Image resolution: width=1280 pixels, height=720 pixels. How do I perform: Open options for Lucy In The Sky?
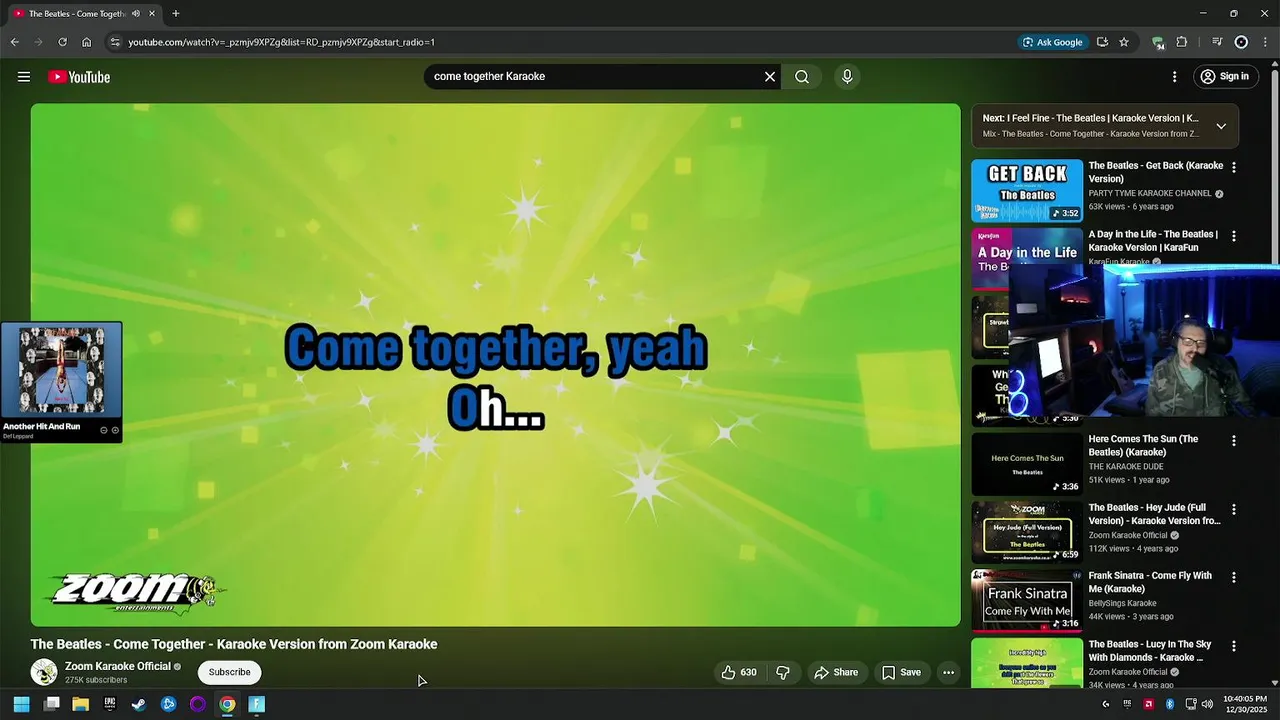click(x=1233, y=646)
